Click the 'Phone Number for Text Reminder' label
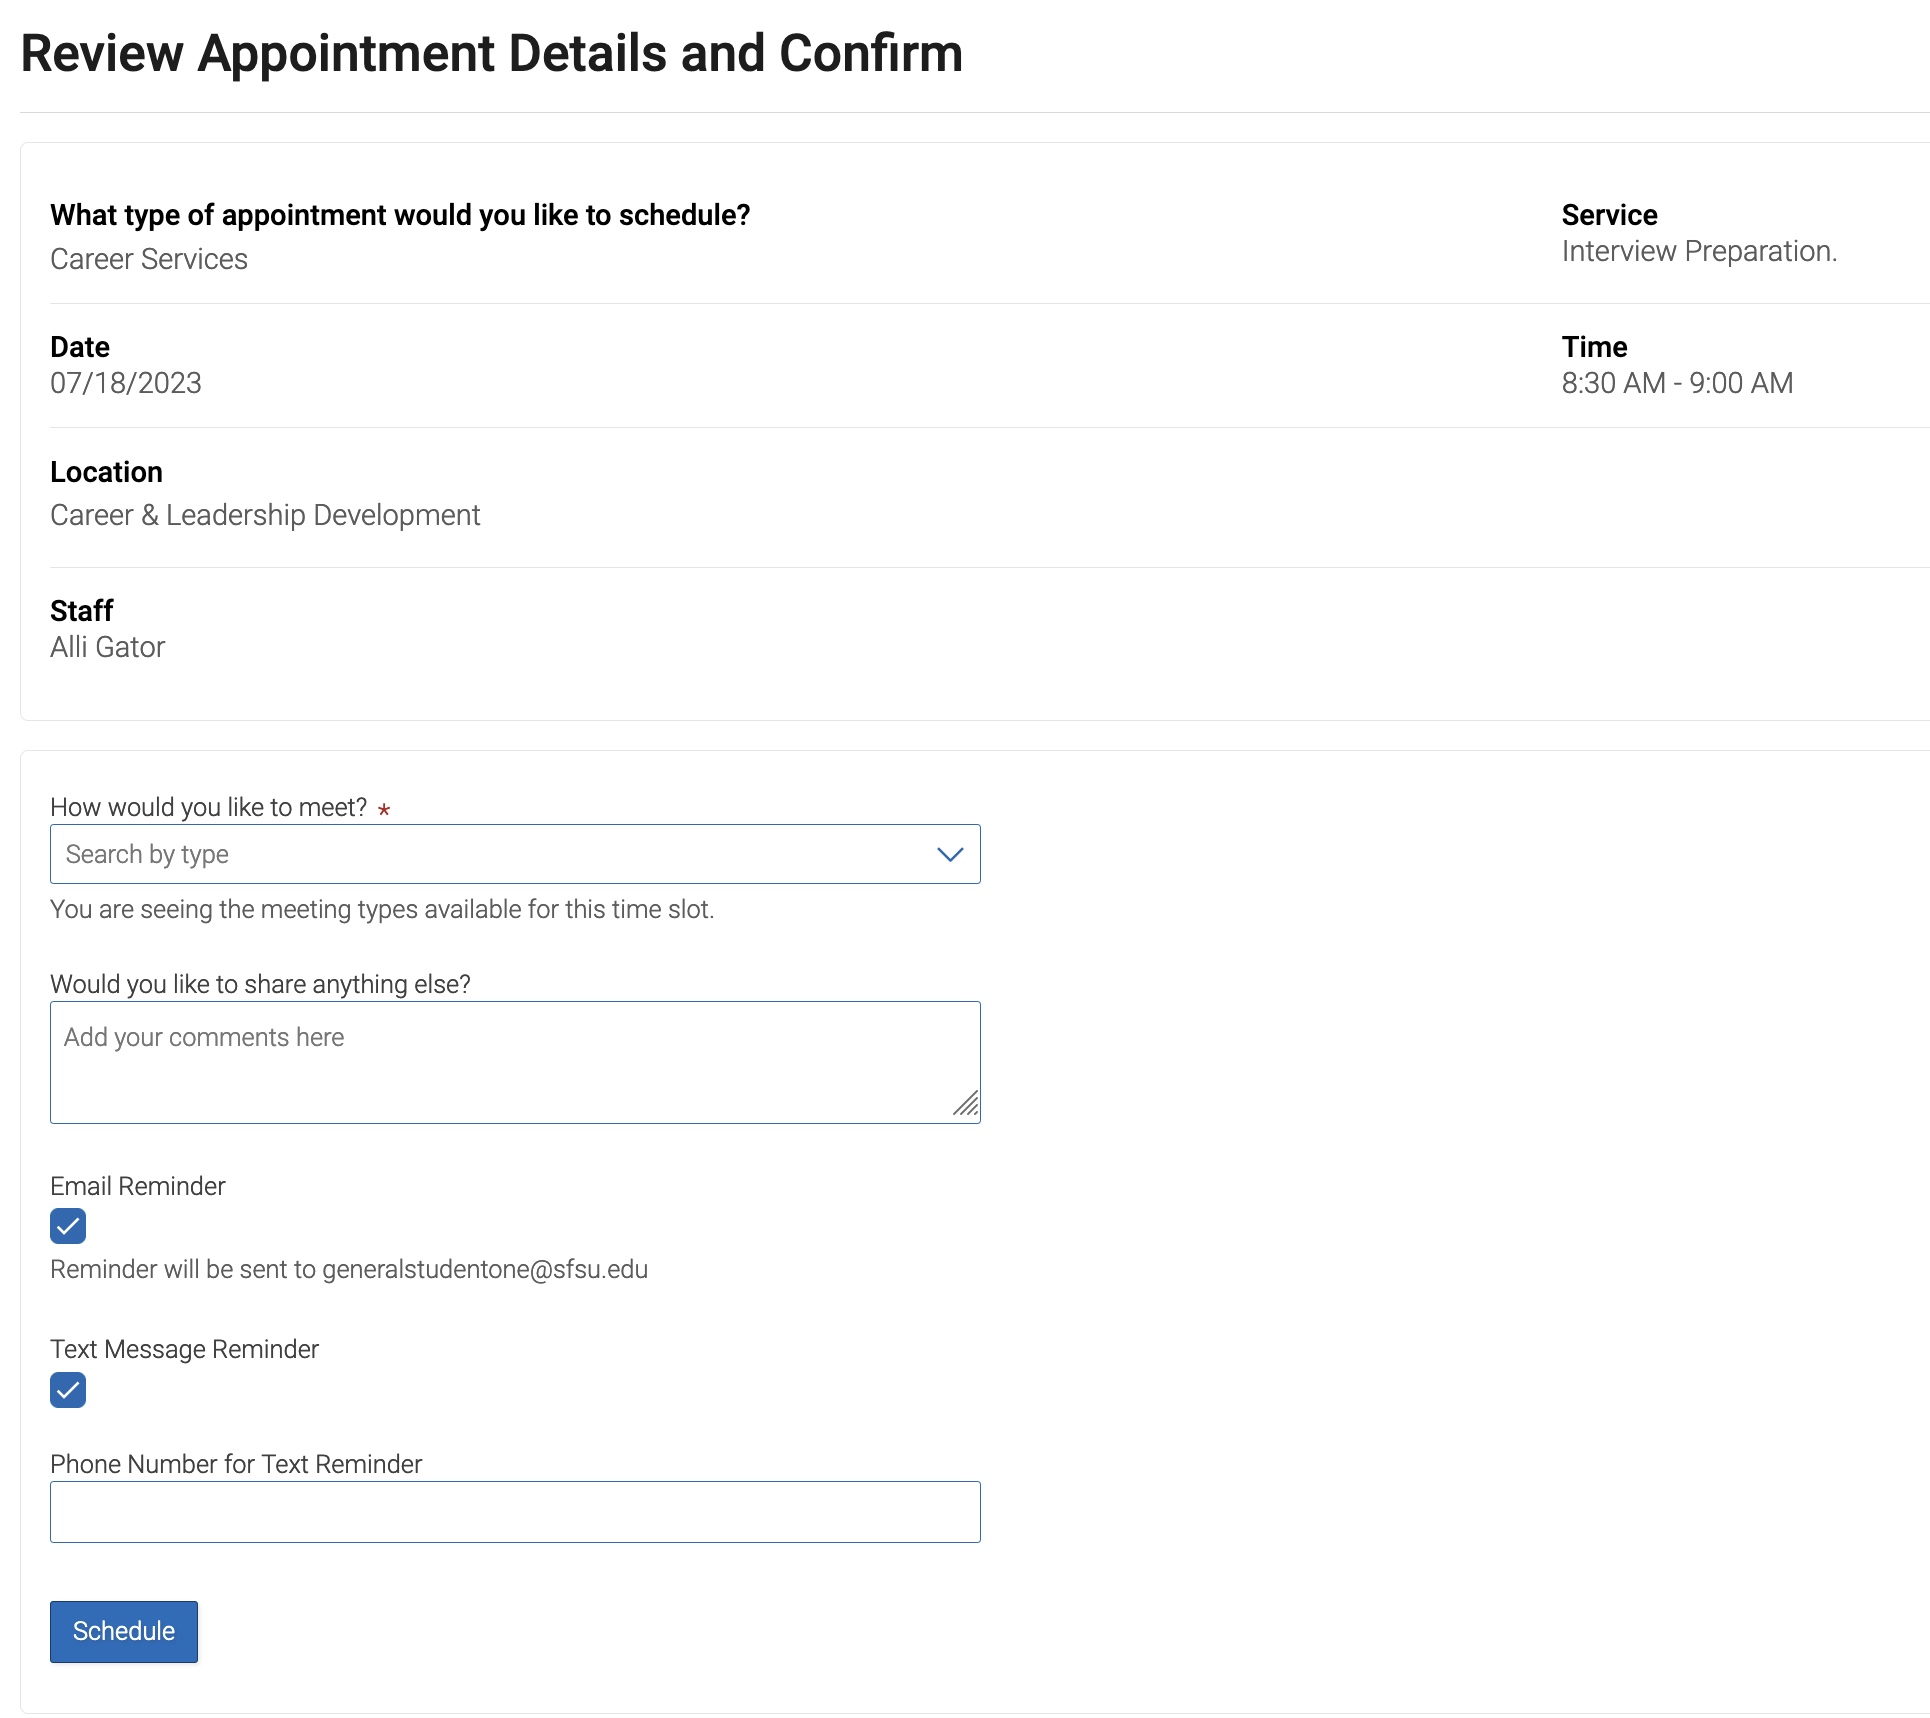 pyautogui.click(x=236, y=1464)
